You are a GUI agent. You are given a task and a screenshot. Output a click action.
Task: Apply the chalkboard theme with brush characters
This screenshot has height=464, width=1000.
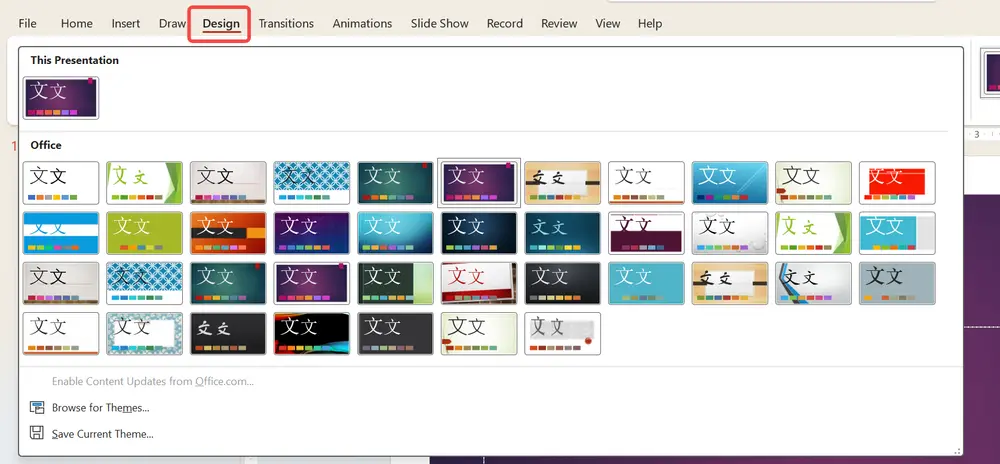[x=228, y=333]
